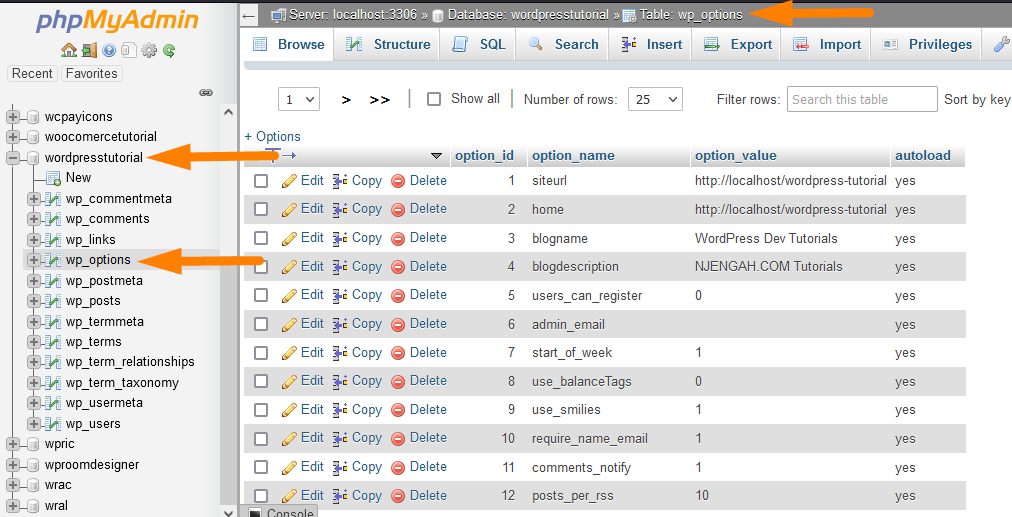Image resolution: width=1012 pixels, height=517 pixels.
Task: Click the Favorites button
Action: coord(92,74)
